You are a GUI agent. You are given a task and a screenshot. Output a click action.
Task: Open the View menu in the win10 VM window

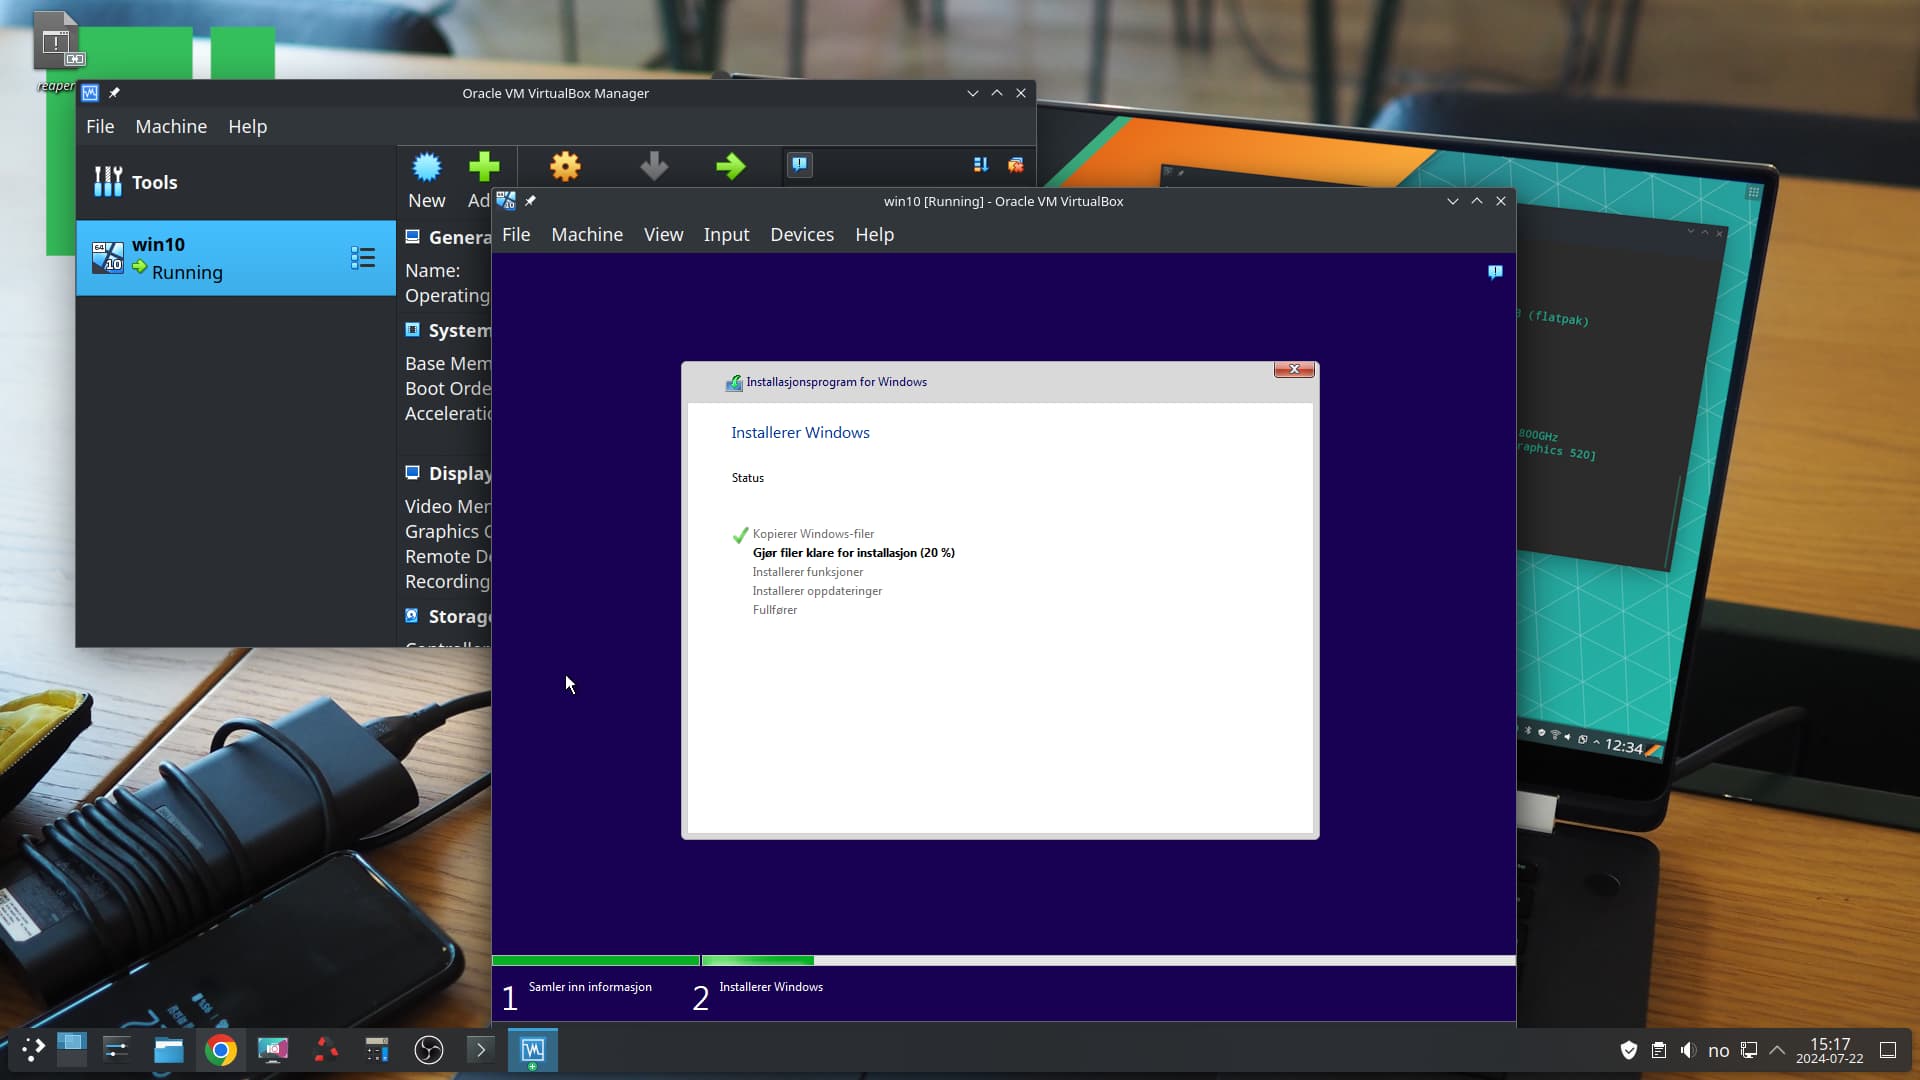pos(664,235)
